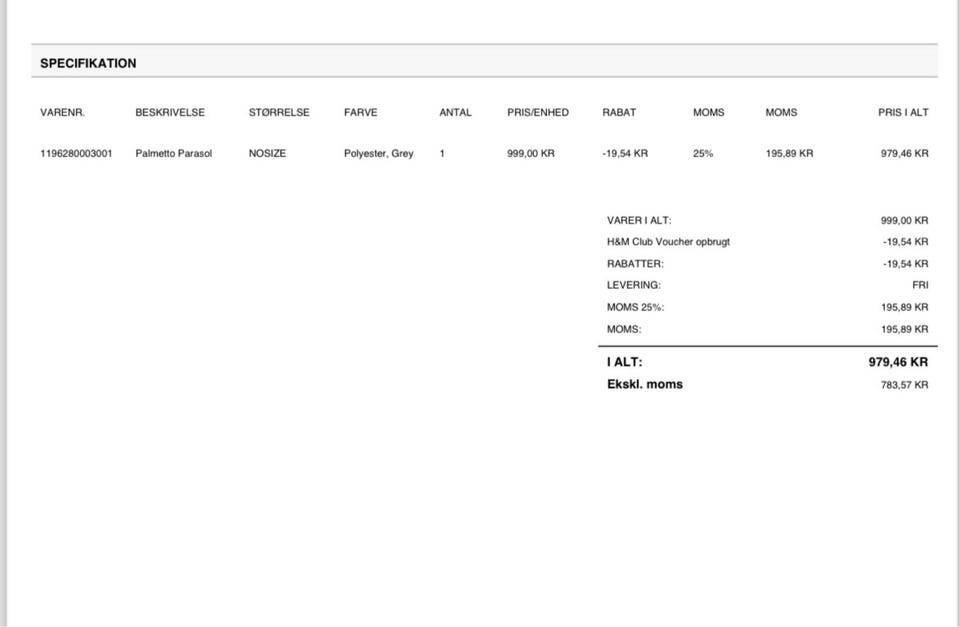Click the unit price 999,00 KR in item row

point(531,154)
